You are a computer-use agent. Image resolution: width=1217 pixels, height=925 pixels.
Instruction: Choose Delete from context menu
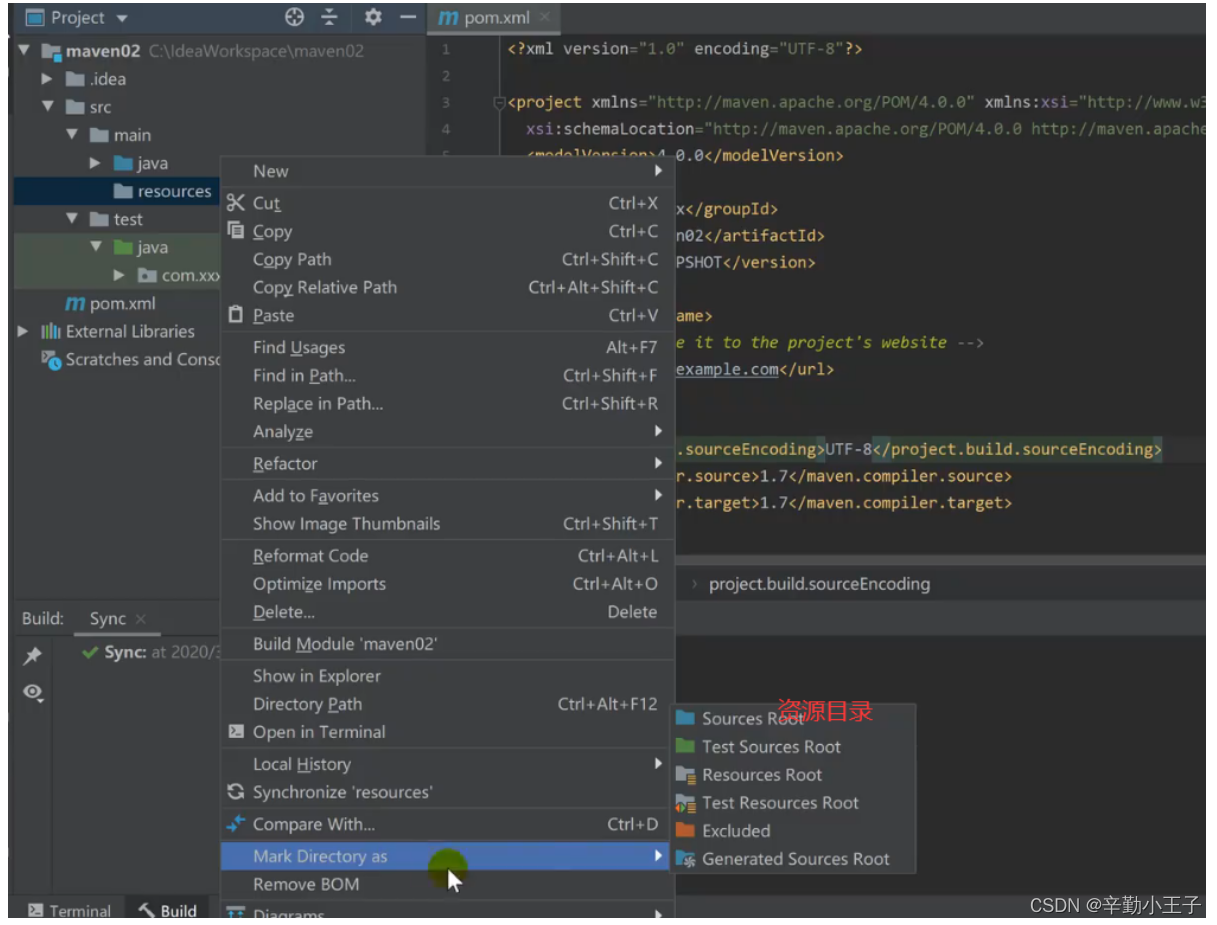pos(447,611)
